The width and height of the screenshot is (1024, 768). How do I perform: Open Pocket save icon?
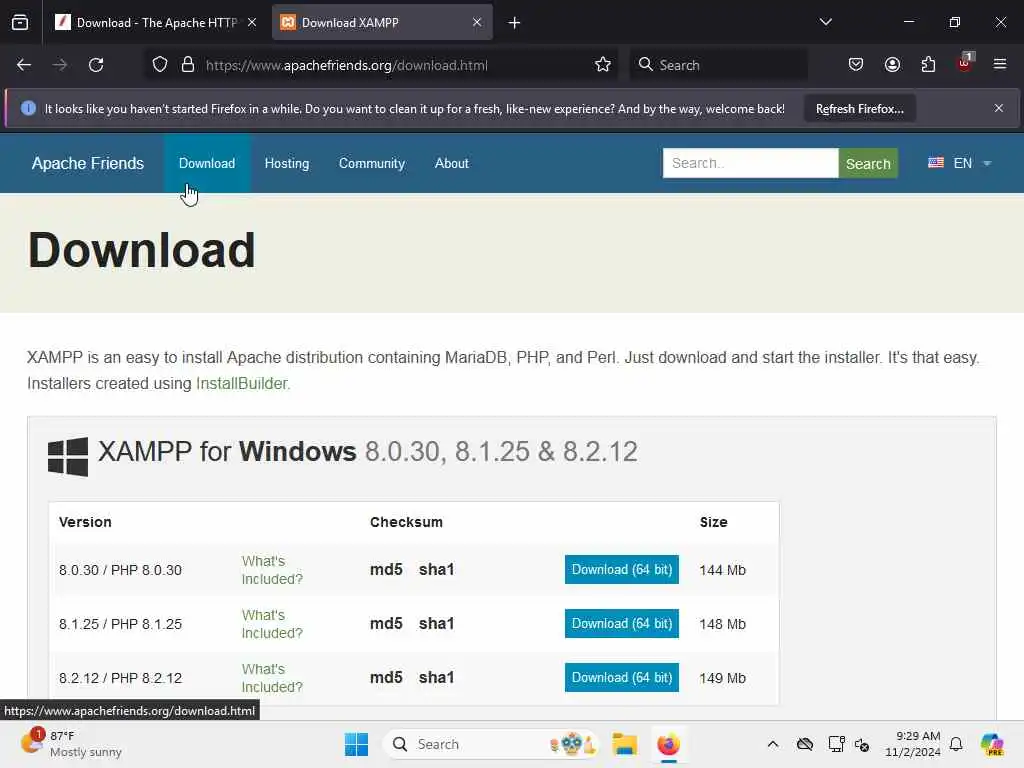(856, 65)
